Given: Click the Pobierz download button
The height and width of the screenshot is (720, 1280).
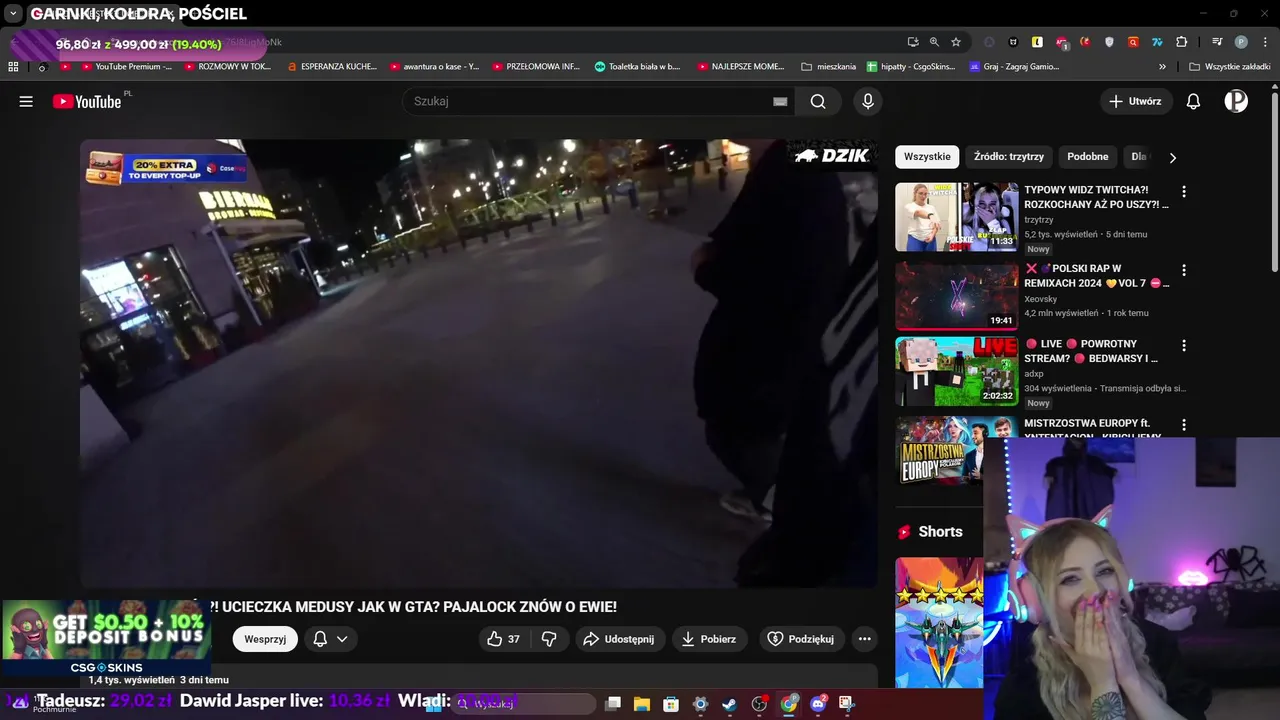Looking at the screenshot, I should 709,639.
